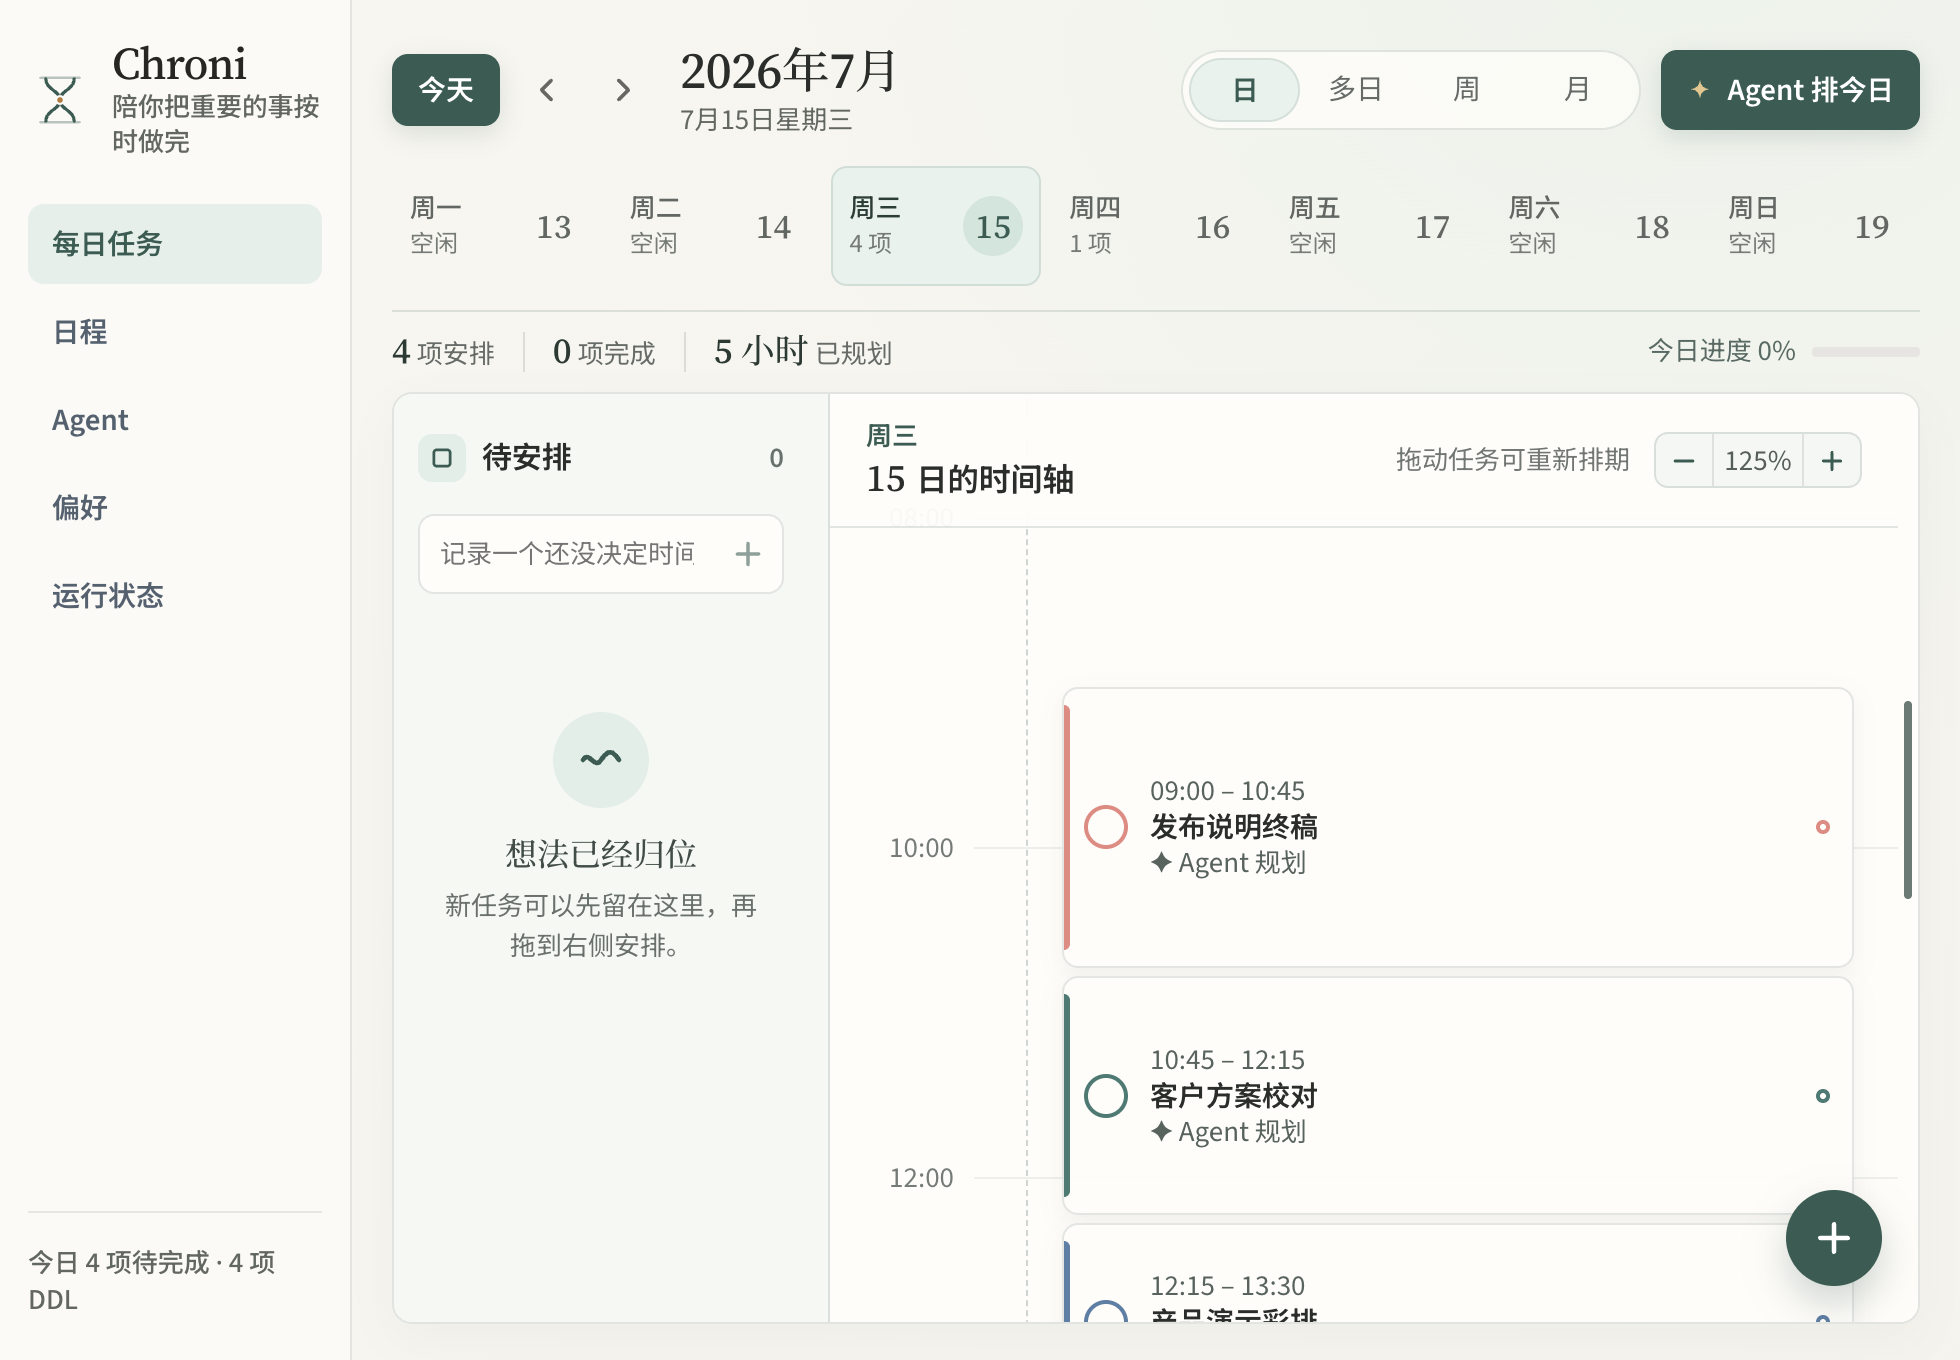Click the 12:00 time label
Image resolution: width=1960 pixels, height=1360 pixels.
pyautogui.click(x=921, y=1178)
